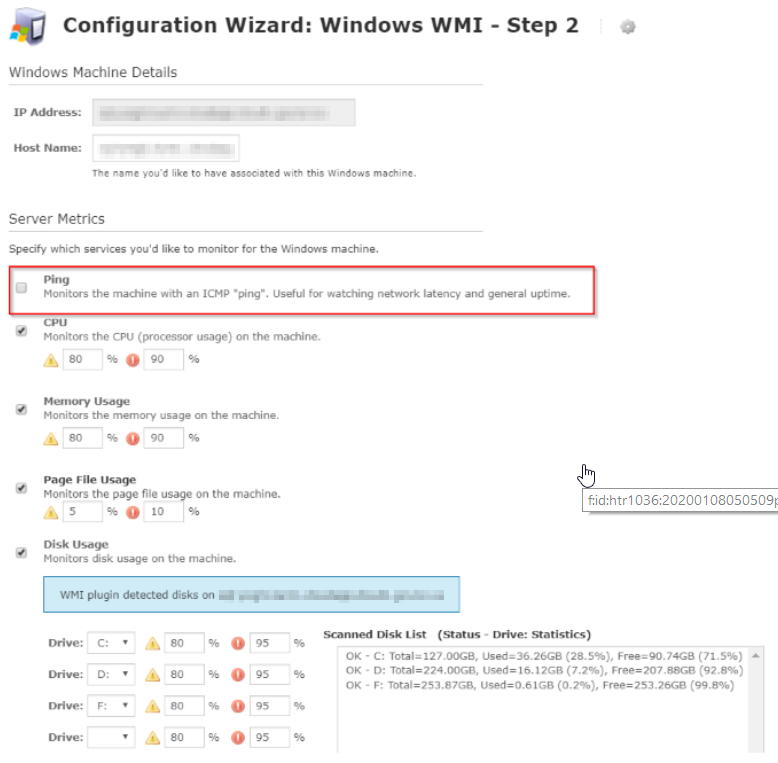
Task: Edit drive C: critical threshold field
Action: 269,643
